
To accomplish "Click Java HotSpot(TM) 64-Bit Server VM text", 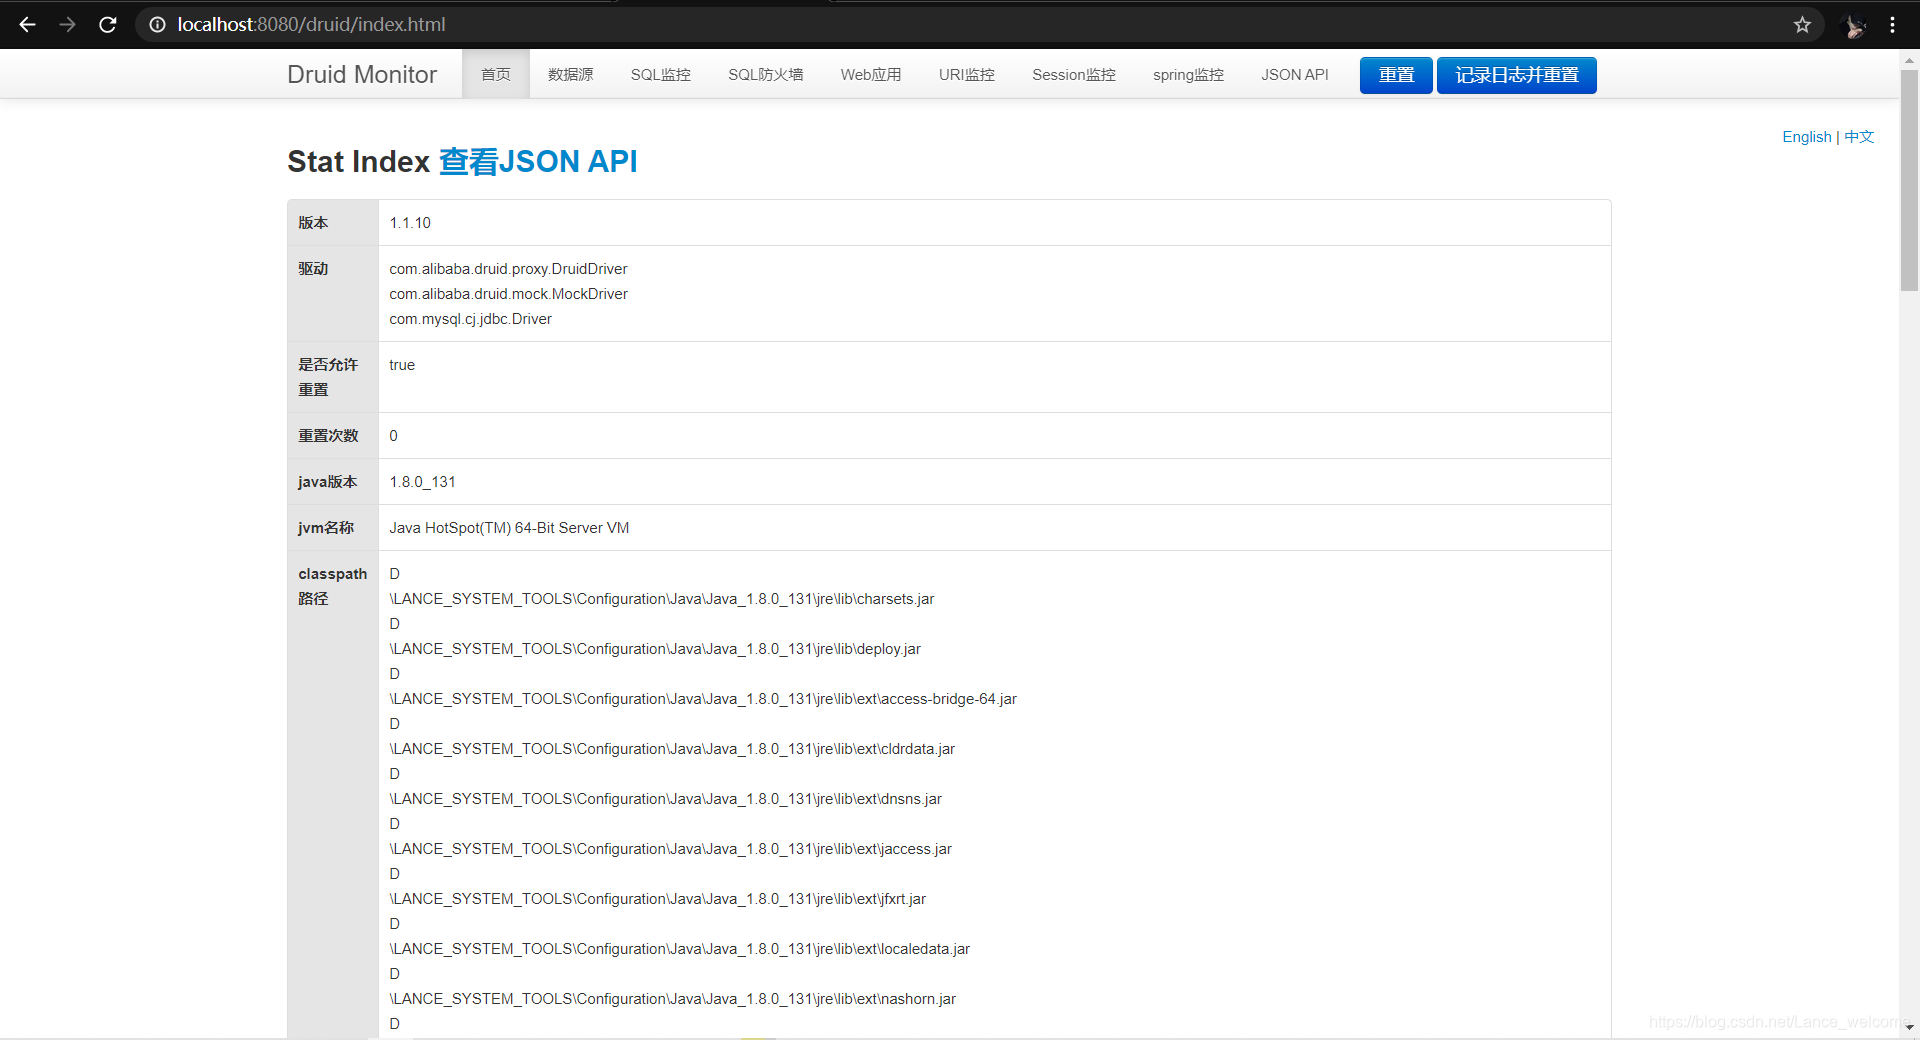I will [509, 528].
